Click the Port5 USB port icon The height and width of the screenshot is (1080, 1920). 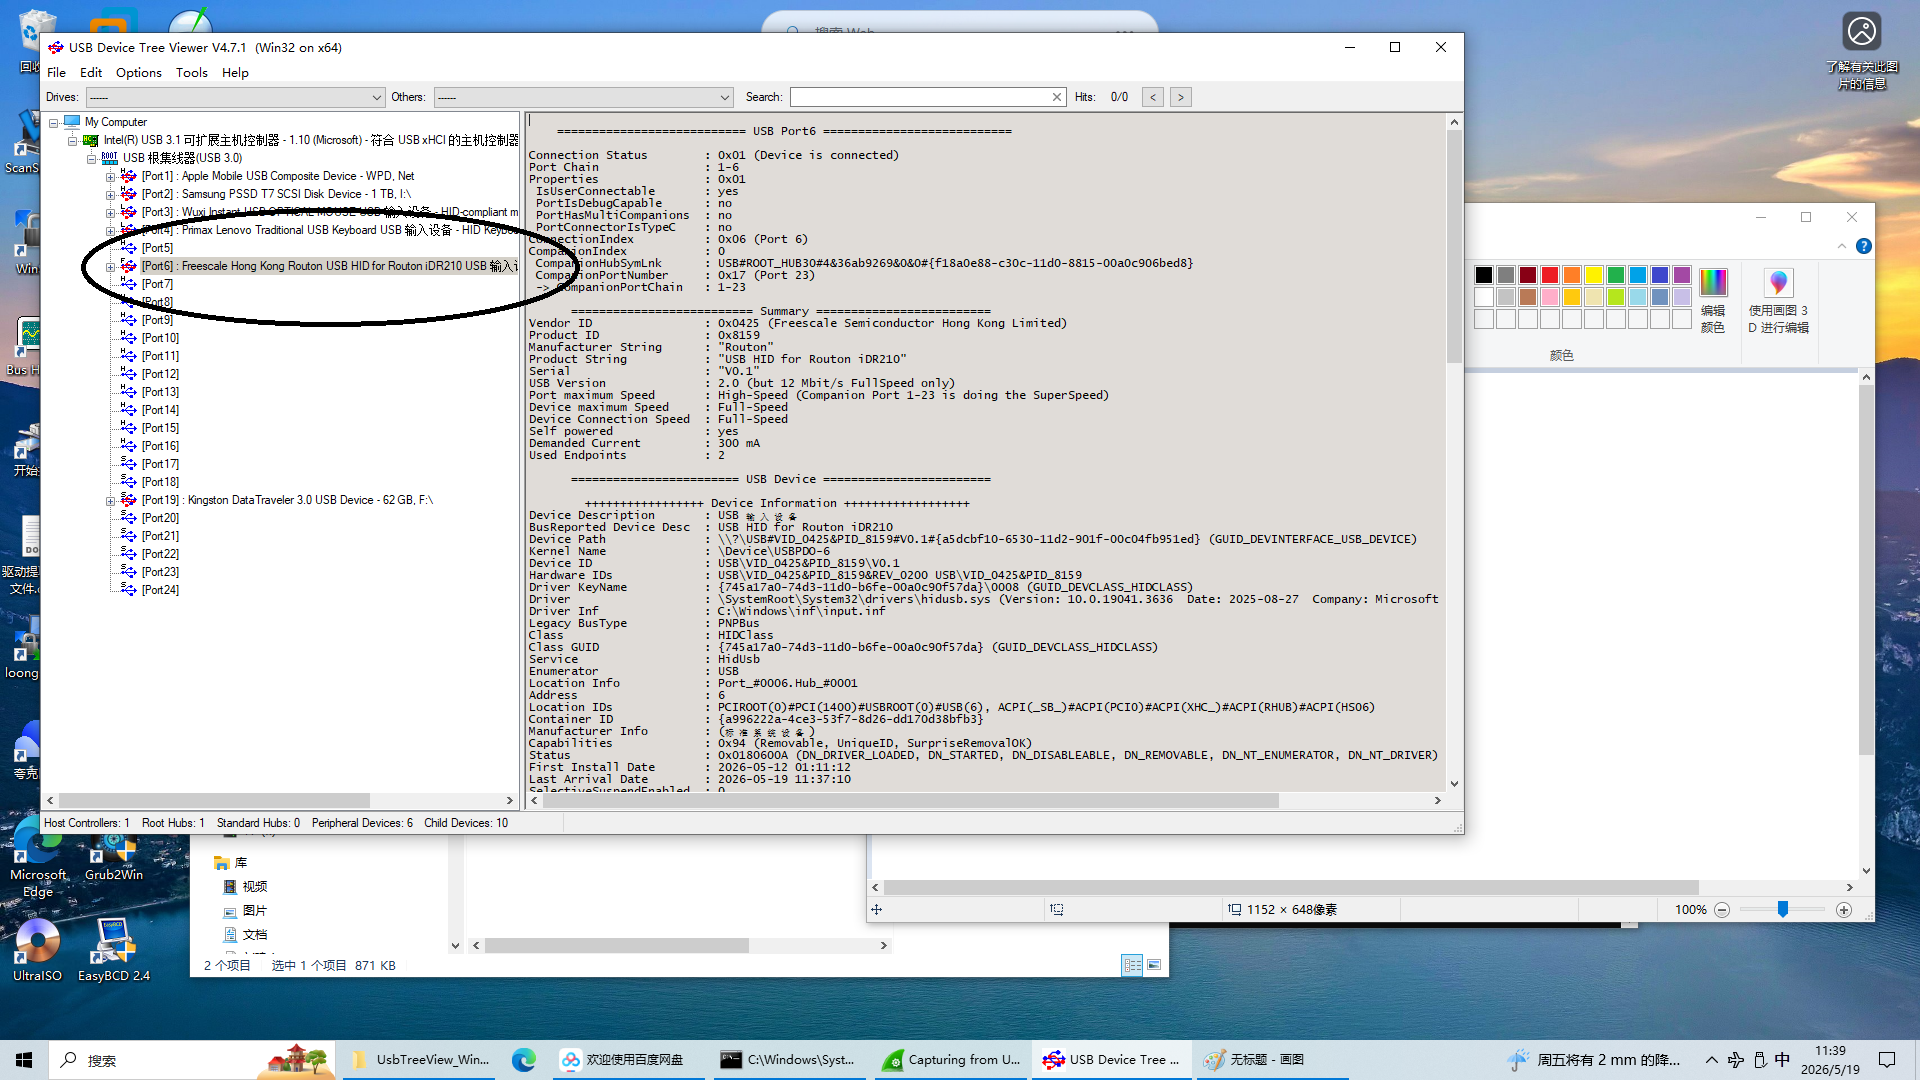[x=129, y=248]
